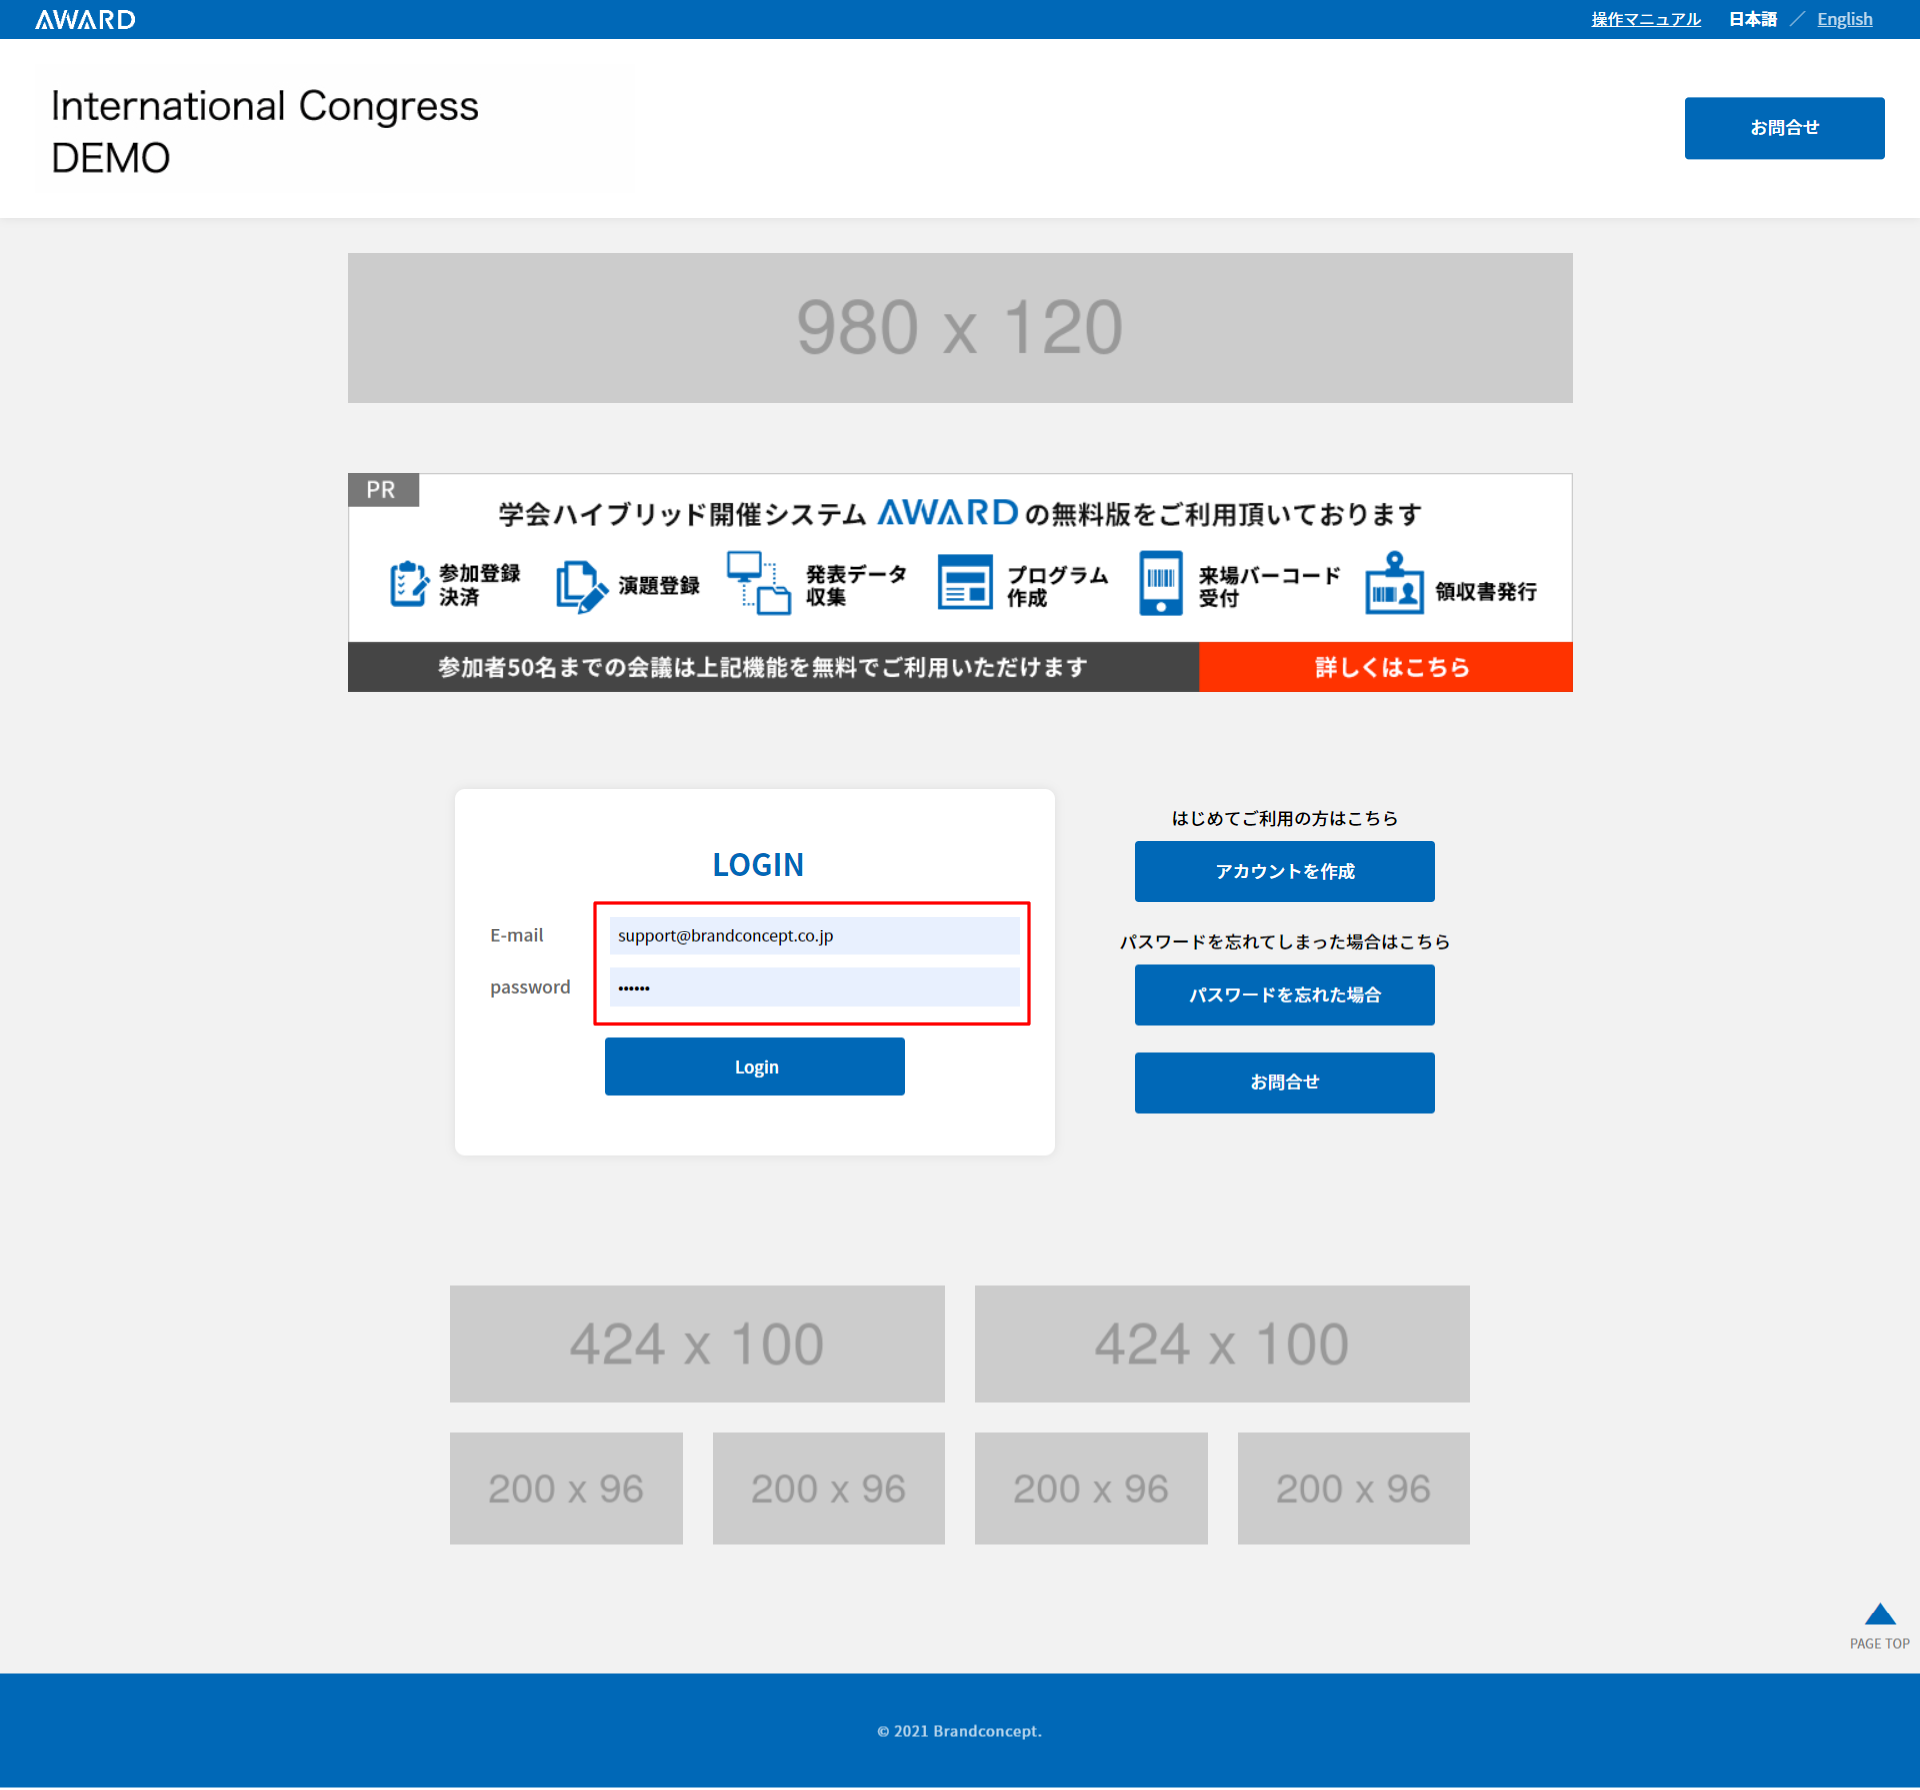Open the 操作マニュアル manual link

click(x=1645, y=19)
